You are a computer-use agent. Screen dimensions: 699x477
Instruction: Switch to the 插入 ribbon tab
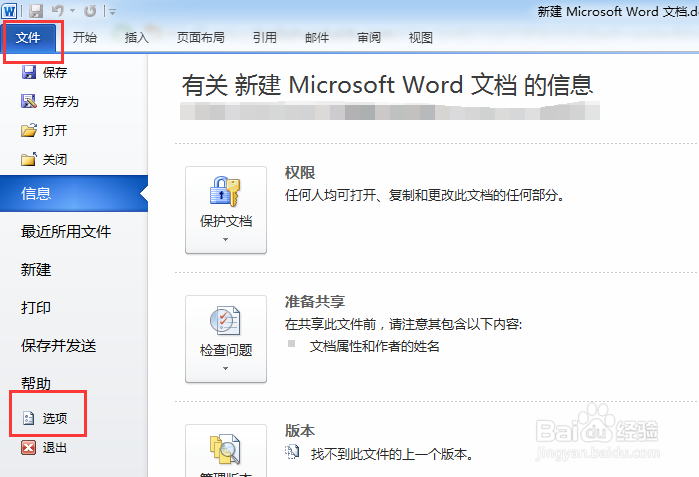coord(136,37)
